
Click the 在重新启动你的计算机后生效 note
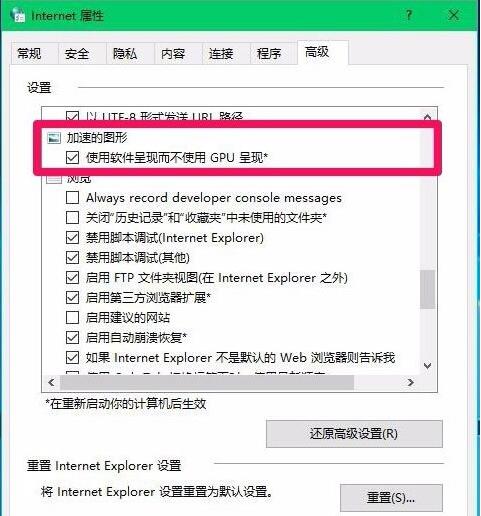(126, 404)
